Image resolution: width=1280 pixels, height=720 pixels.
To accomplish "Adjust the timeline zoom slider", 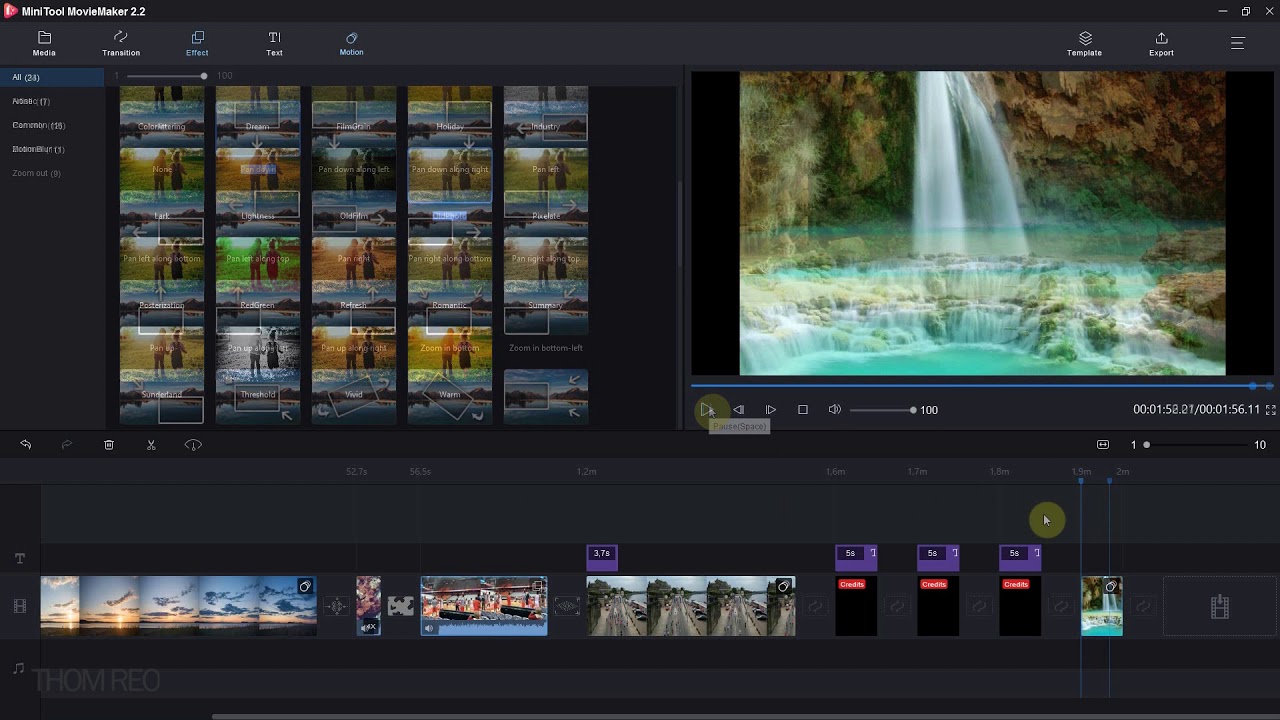I will [1197, 445].
